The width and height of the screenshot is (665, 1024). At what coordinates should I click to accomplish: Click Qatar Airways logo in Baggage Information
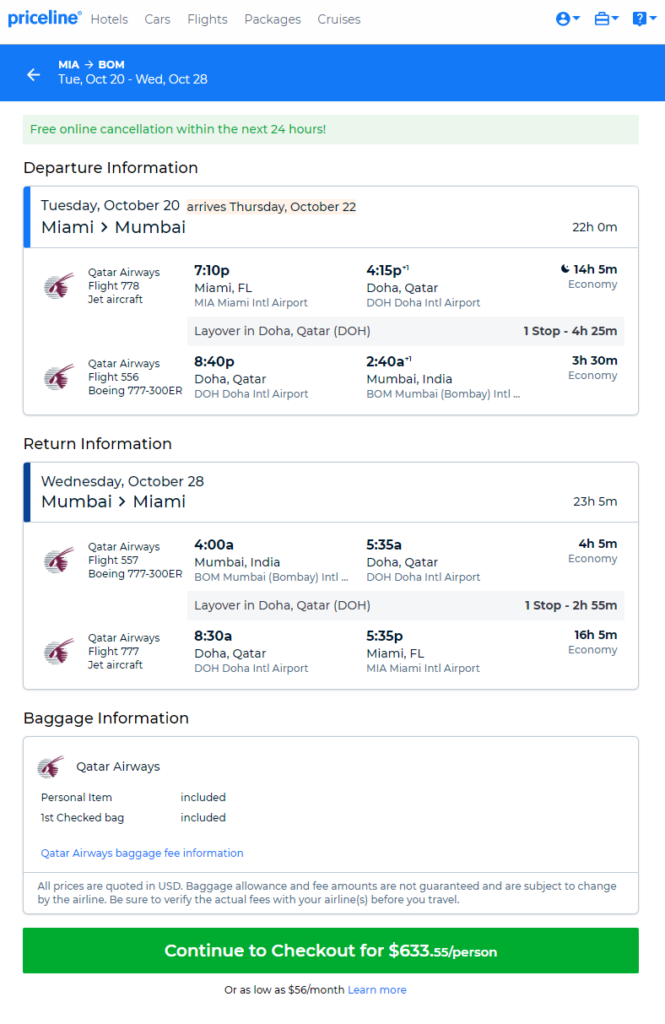click(51, 767)
